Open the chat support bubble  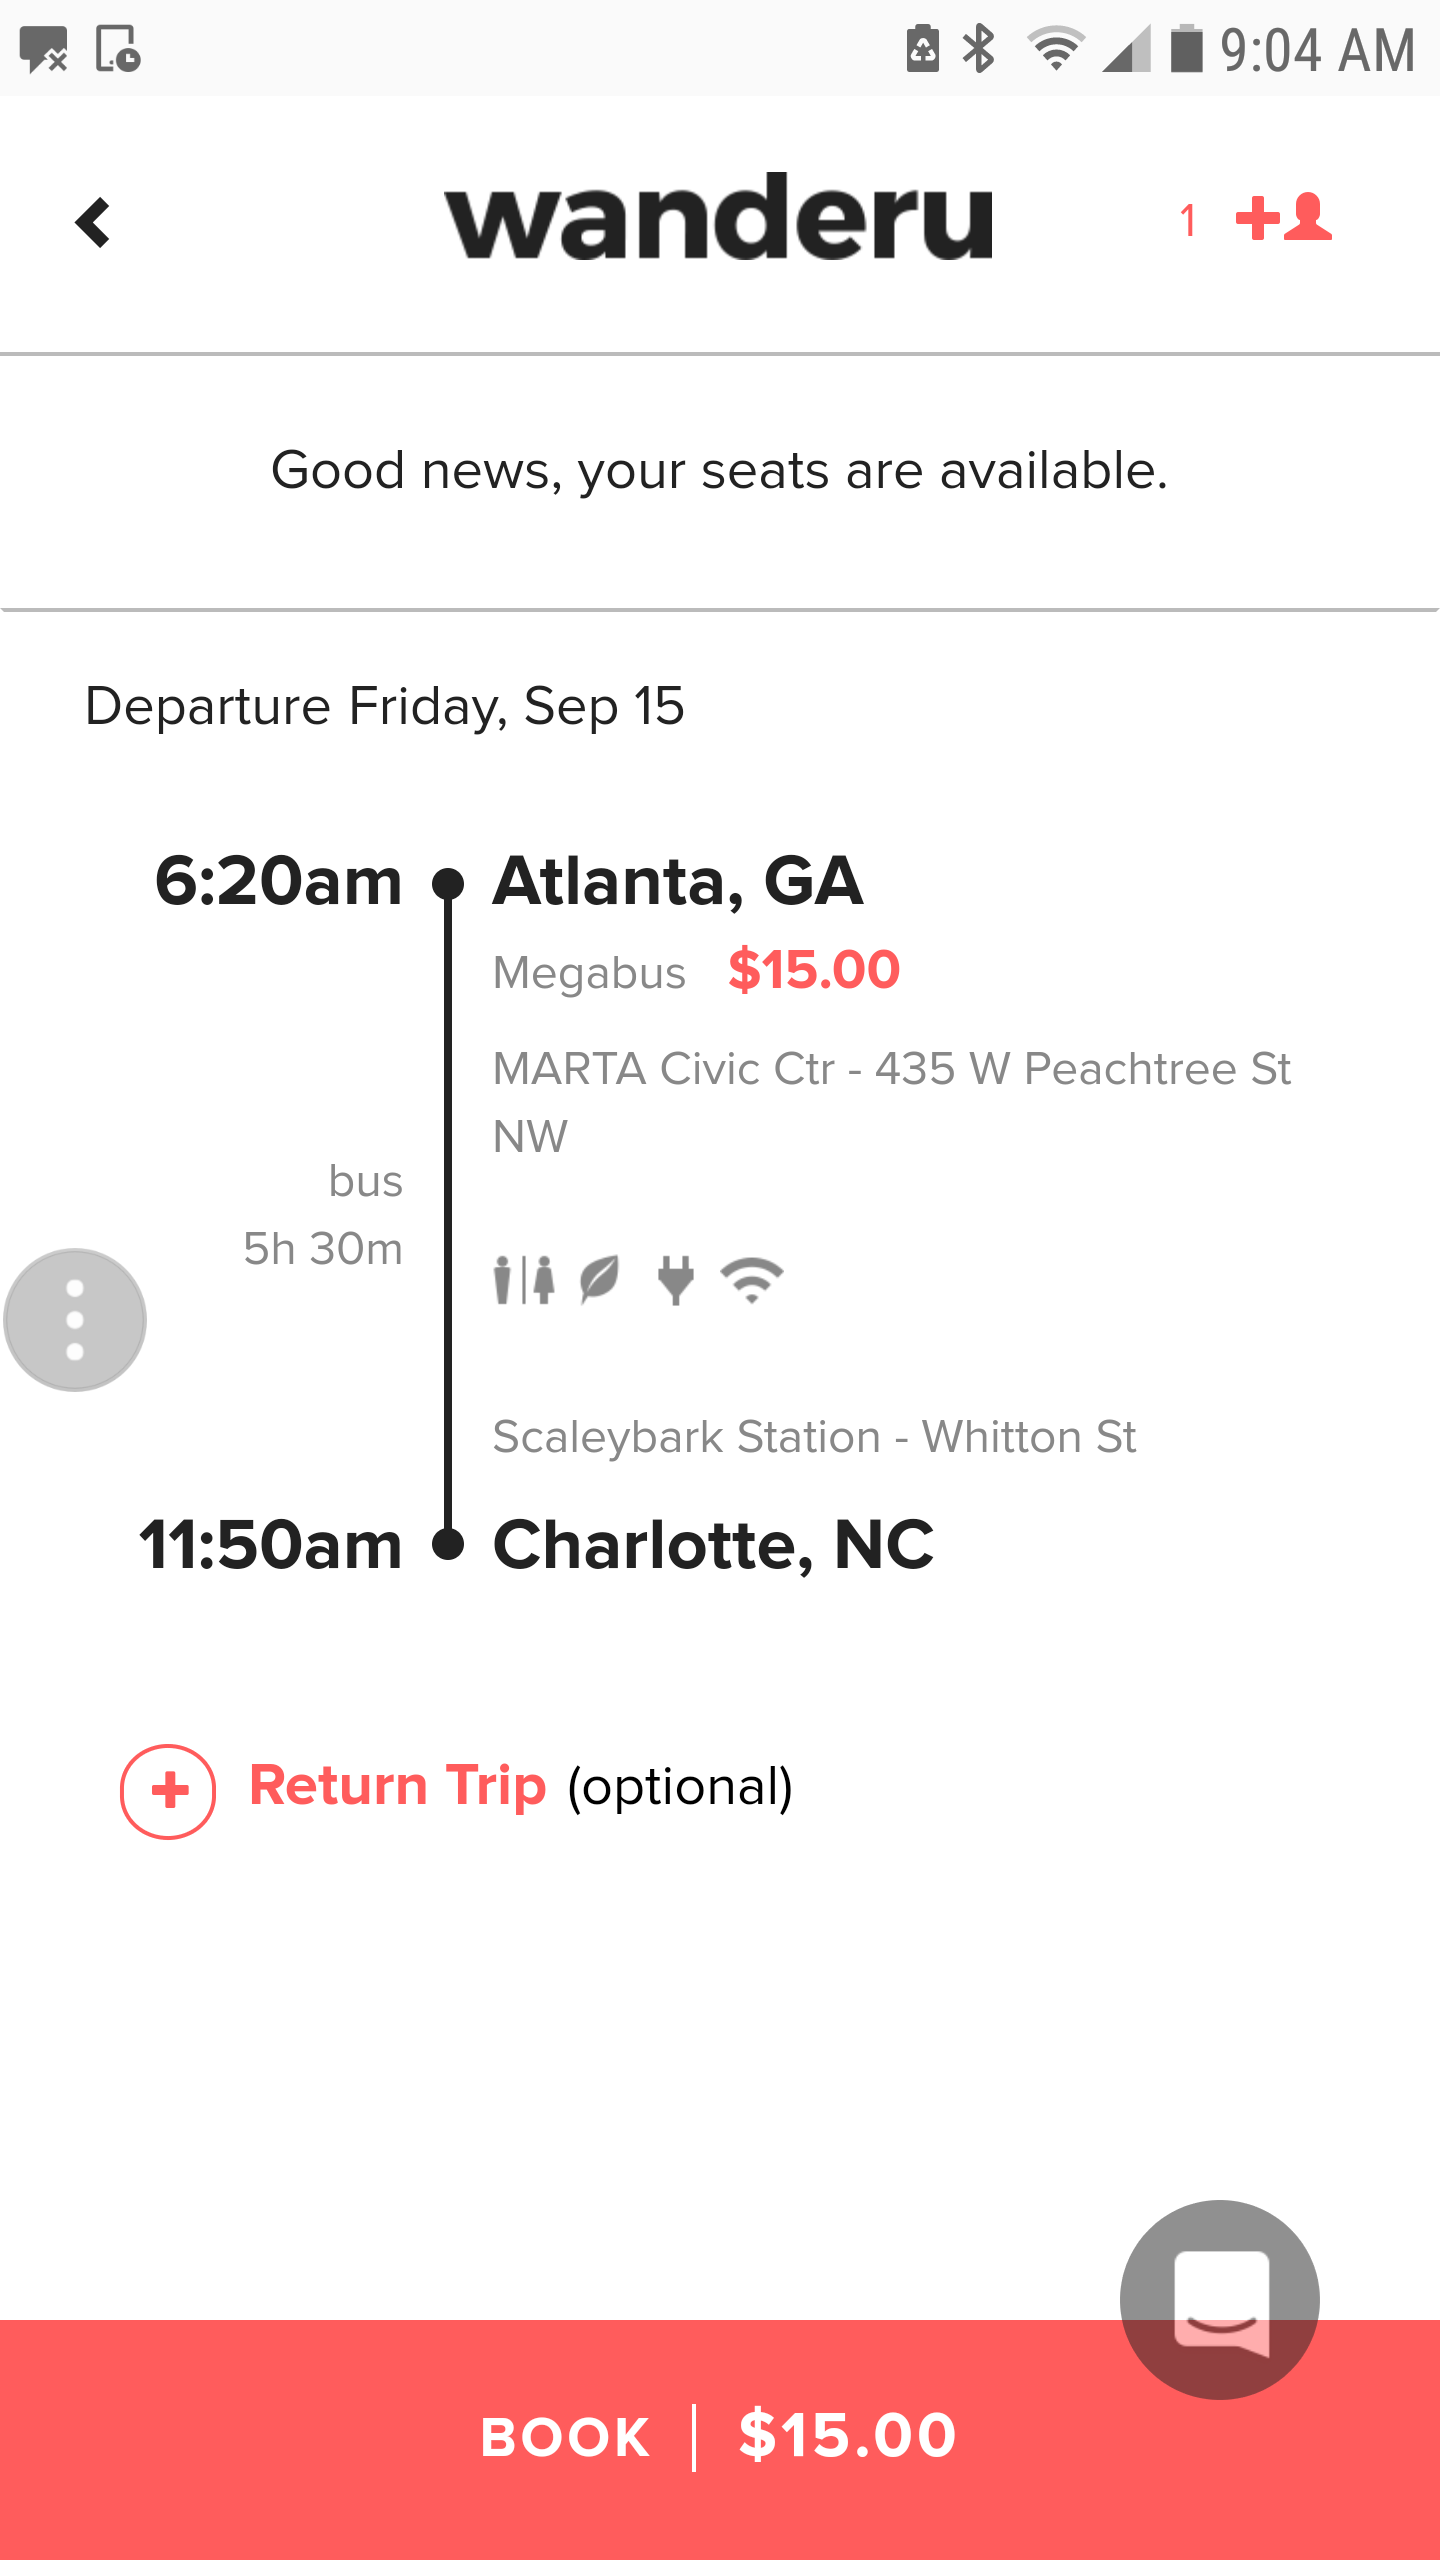coord(1219,2299)
